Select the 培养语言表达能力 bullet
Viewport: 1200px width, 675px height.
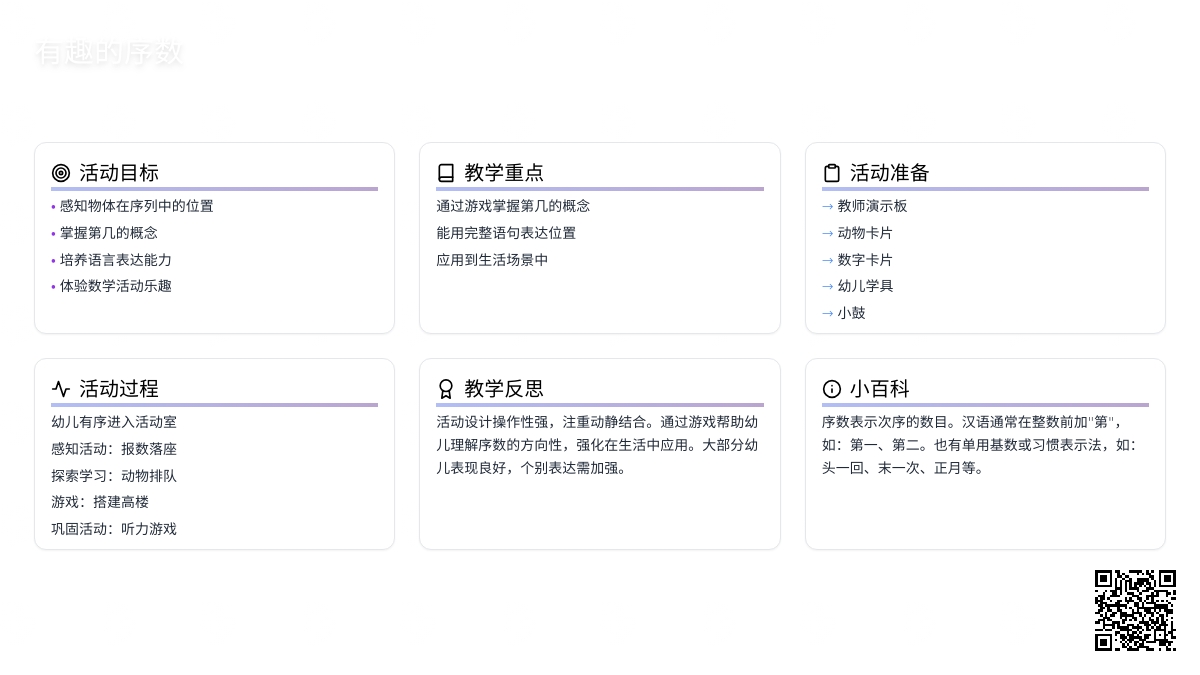tap(115, 260)
